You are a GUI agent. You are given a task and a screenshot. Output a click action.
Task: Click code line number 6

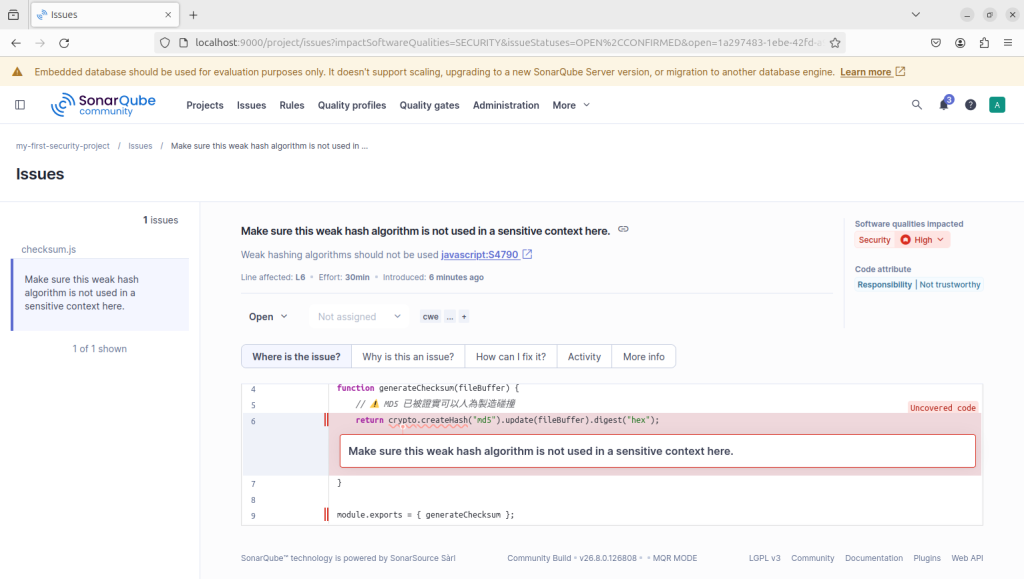coord(253,421)
